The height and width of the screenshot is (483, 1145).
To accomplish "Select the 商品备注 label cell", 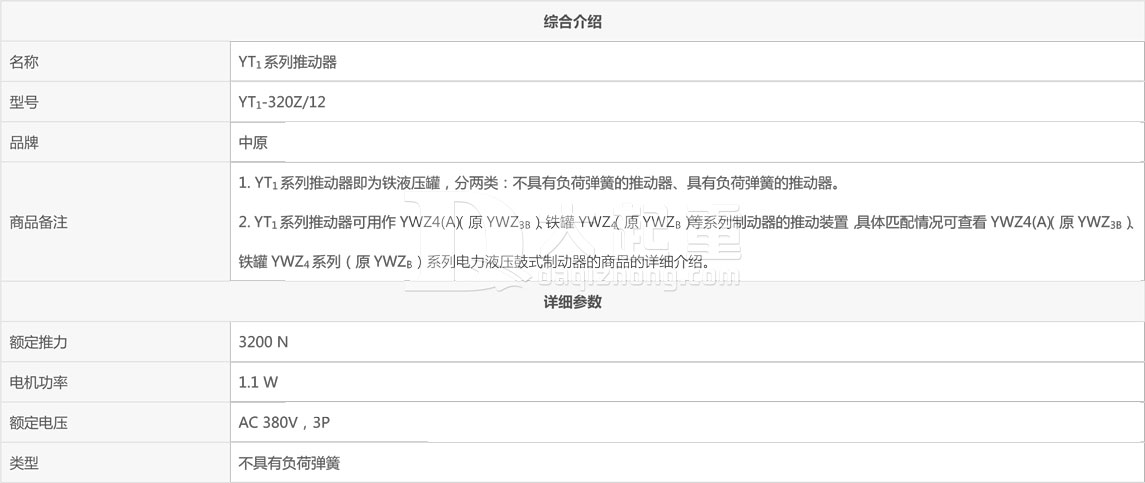I will coord(115,222).
